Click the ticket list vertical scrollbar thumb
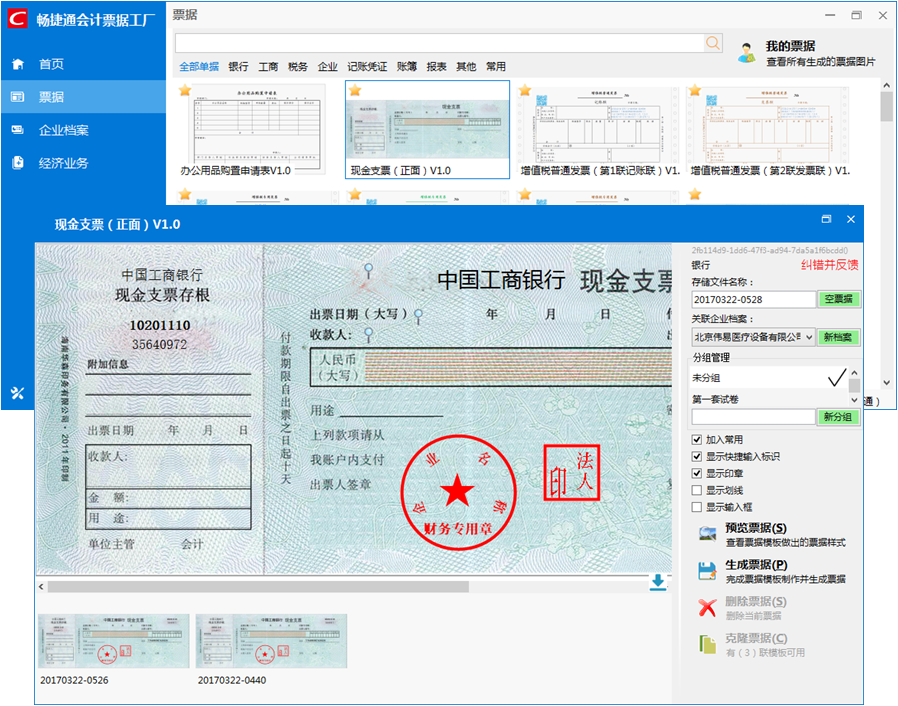Viewport: 898px width, 706px height. pos(887,107)
